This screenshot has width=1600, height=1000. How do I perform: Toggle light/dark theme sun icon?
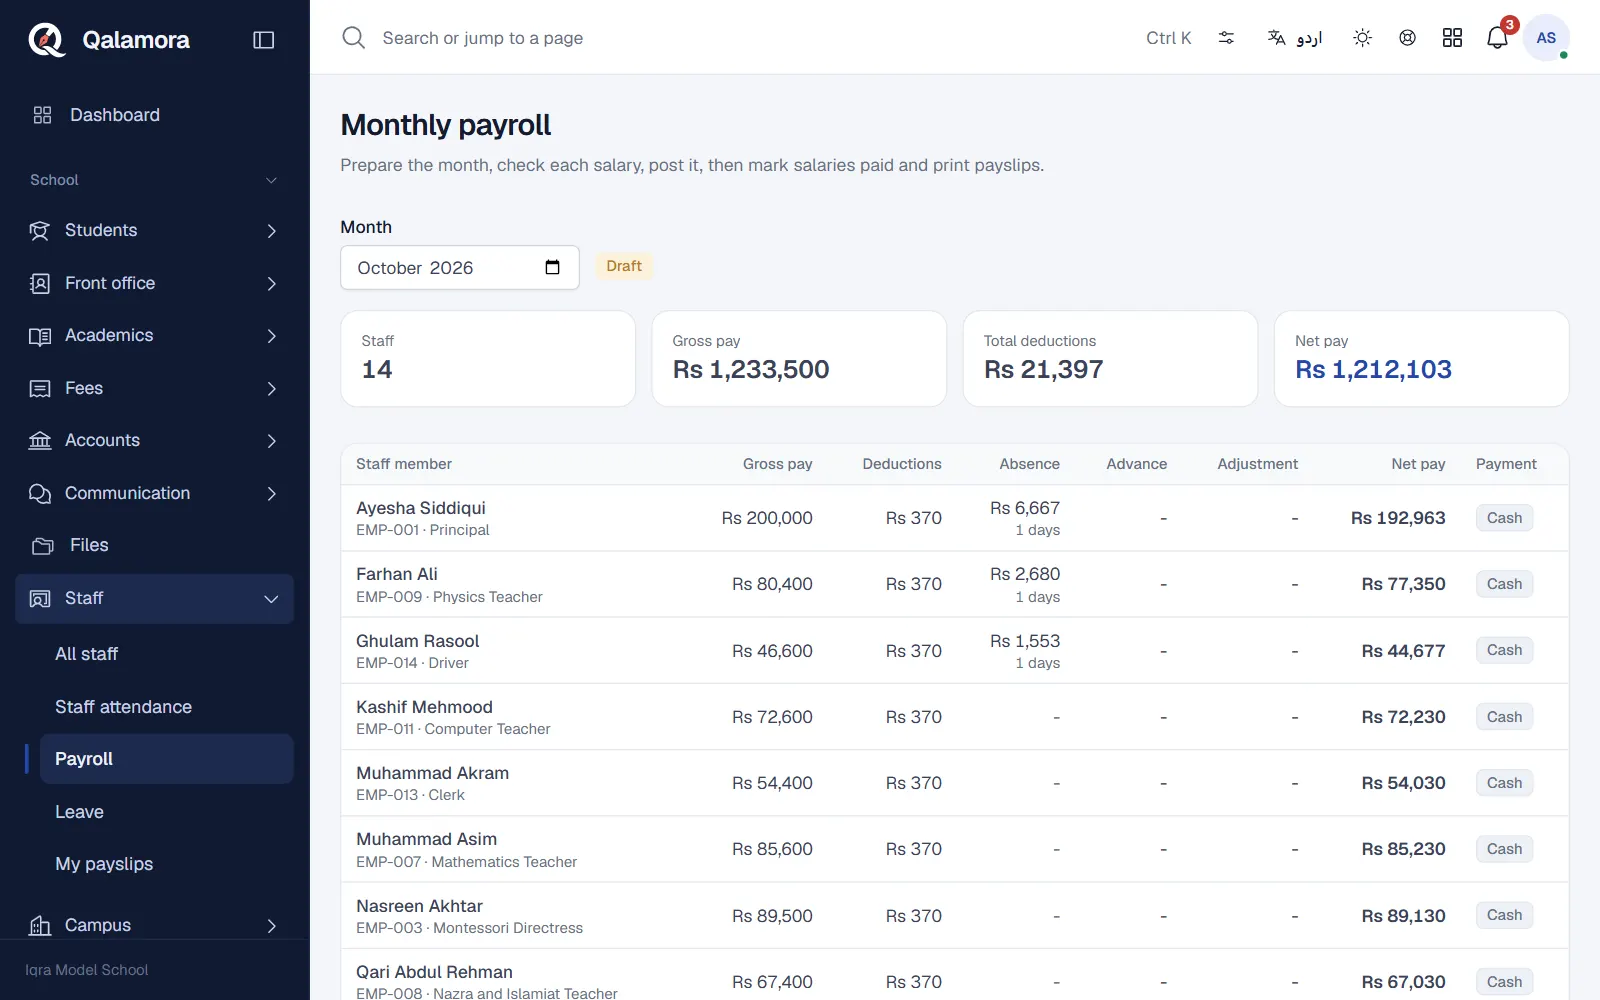[x=1362, y=38]
